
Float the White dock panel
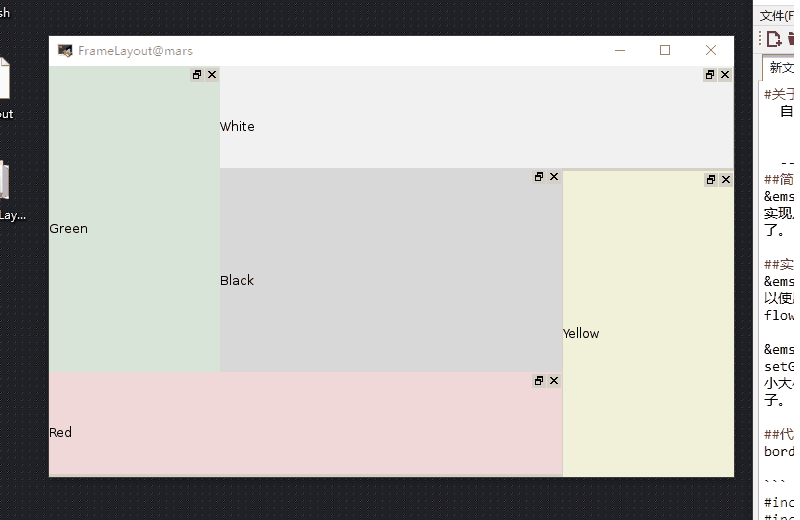click(x=710, y=75)
